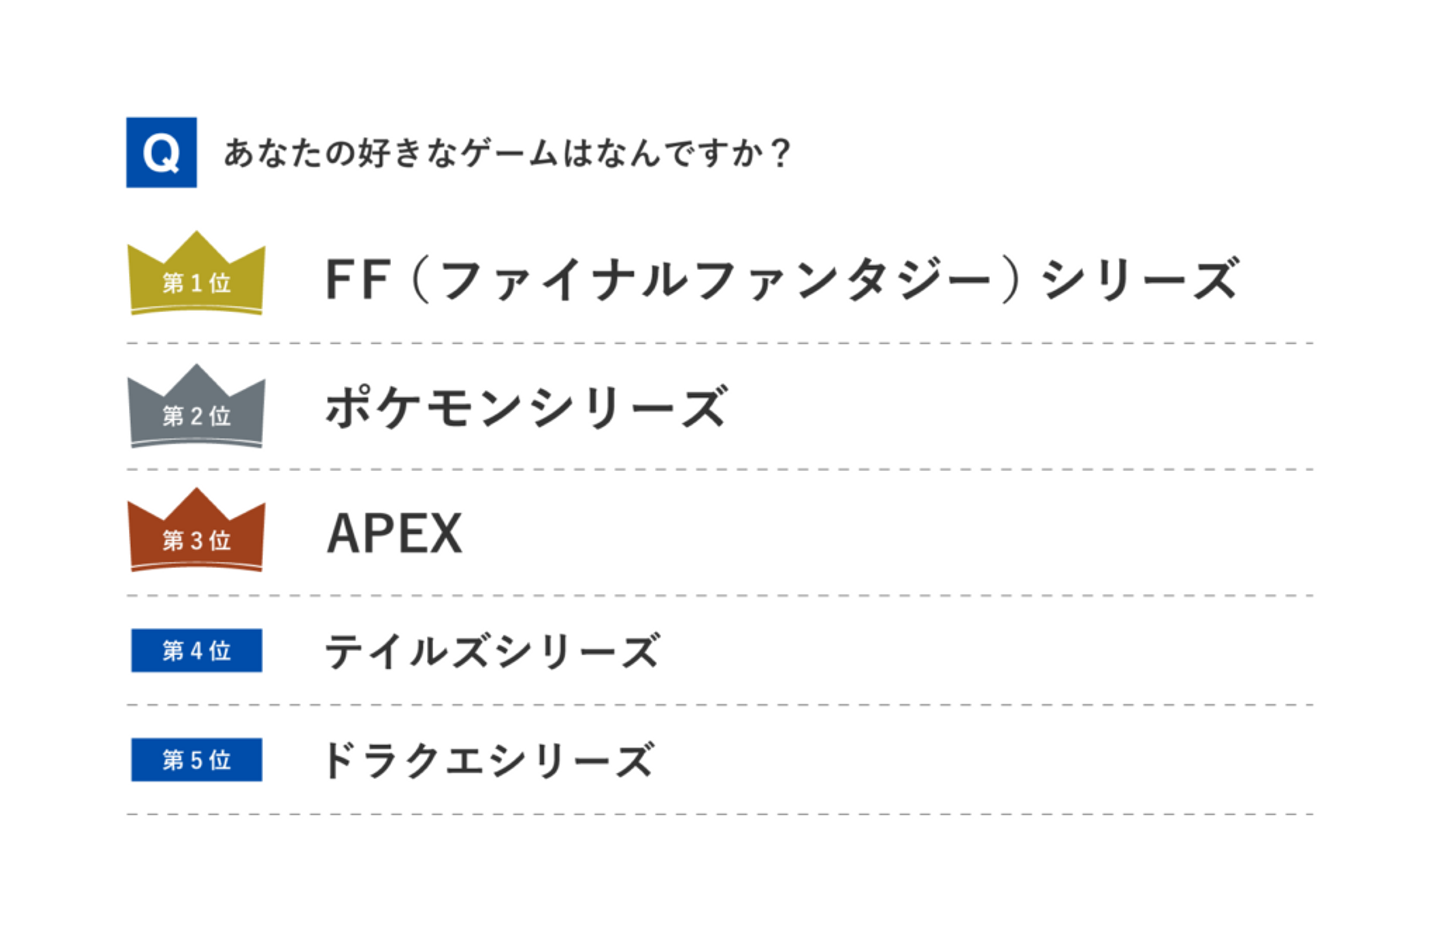Click the gold 第1位 crown badge
1440x932 pixels.
click(x=196, y=277)
